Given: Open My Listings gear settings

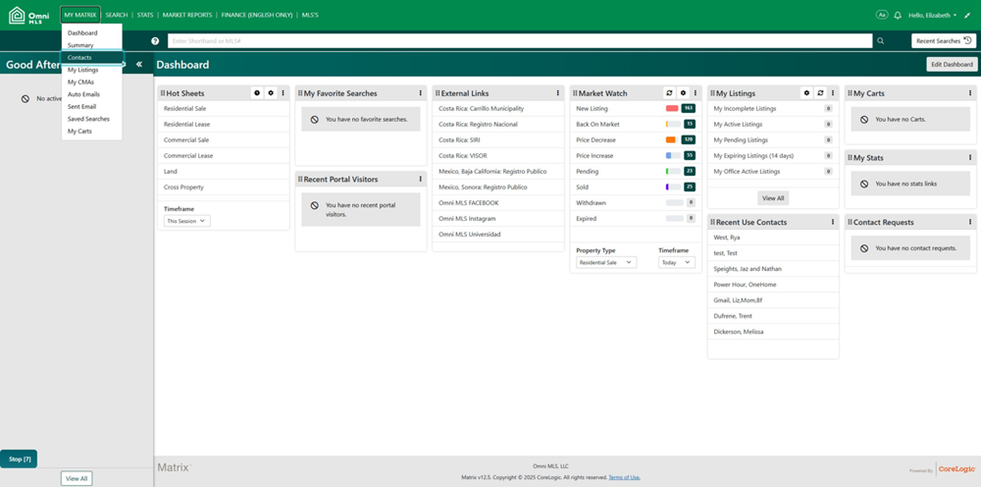Looking at the screenshot, I should click(x=806, y=93).
